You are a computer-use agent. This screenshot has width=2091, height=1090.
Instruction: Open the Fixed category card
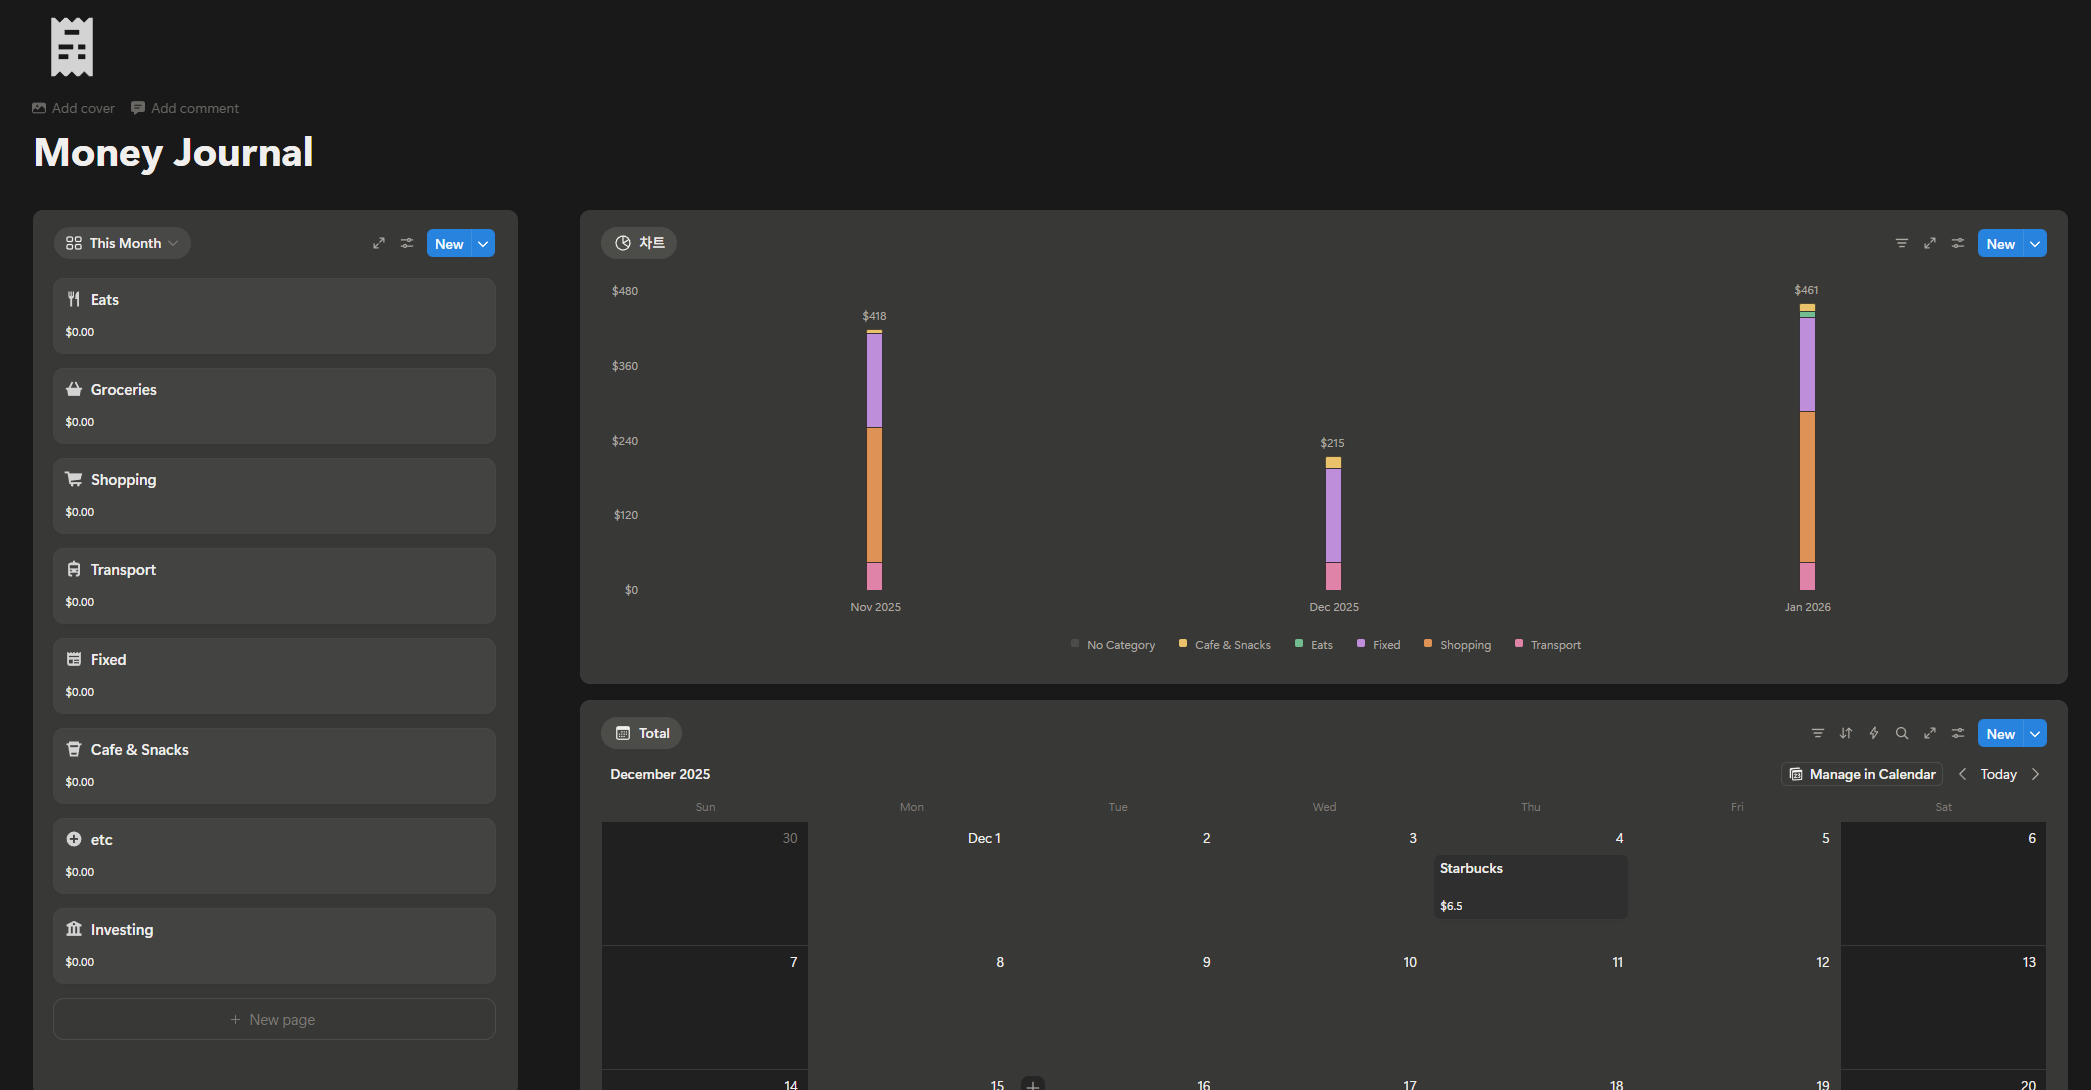(x=274, y=676)
